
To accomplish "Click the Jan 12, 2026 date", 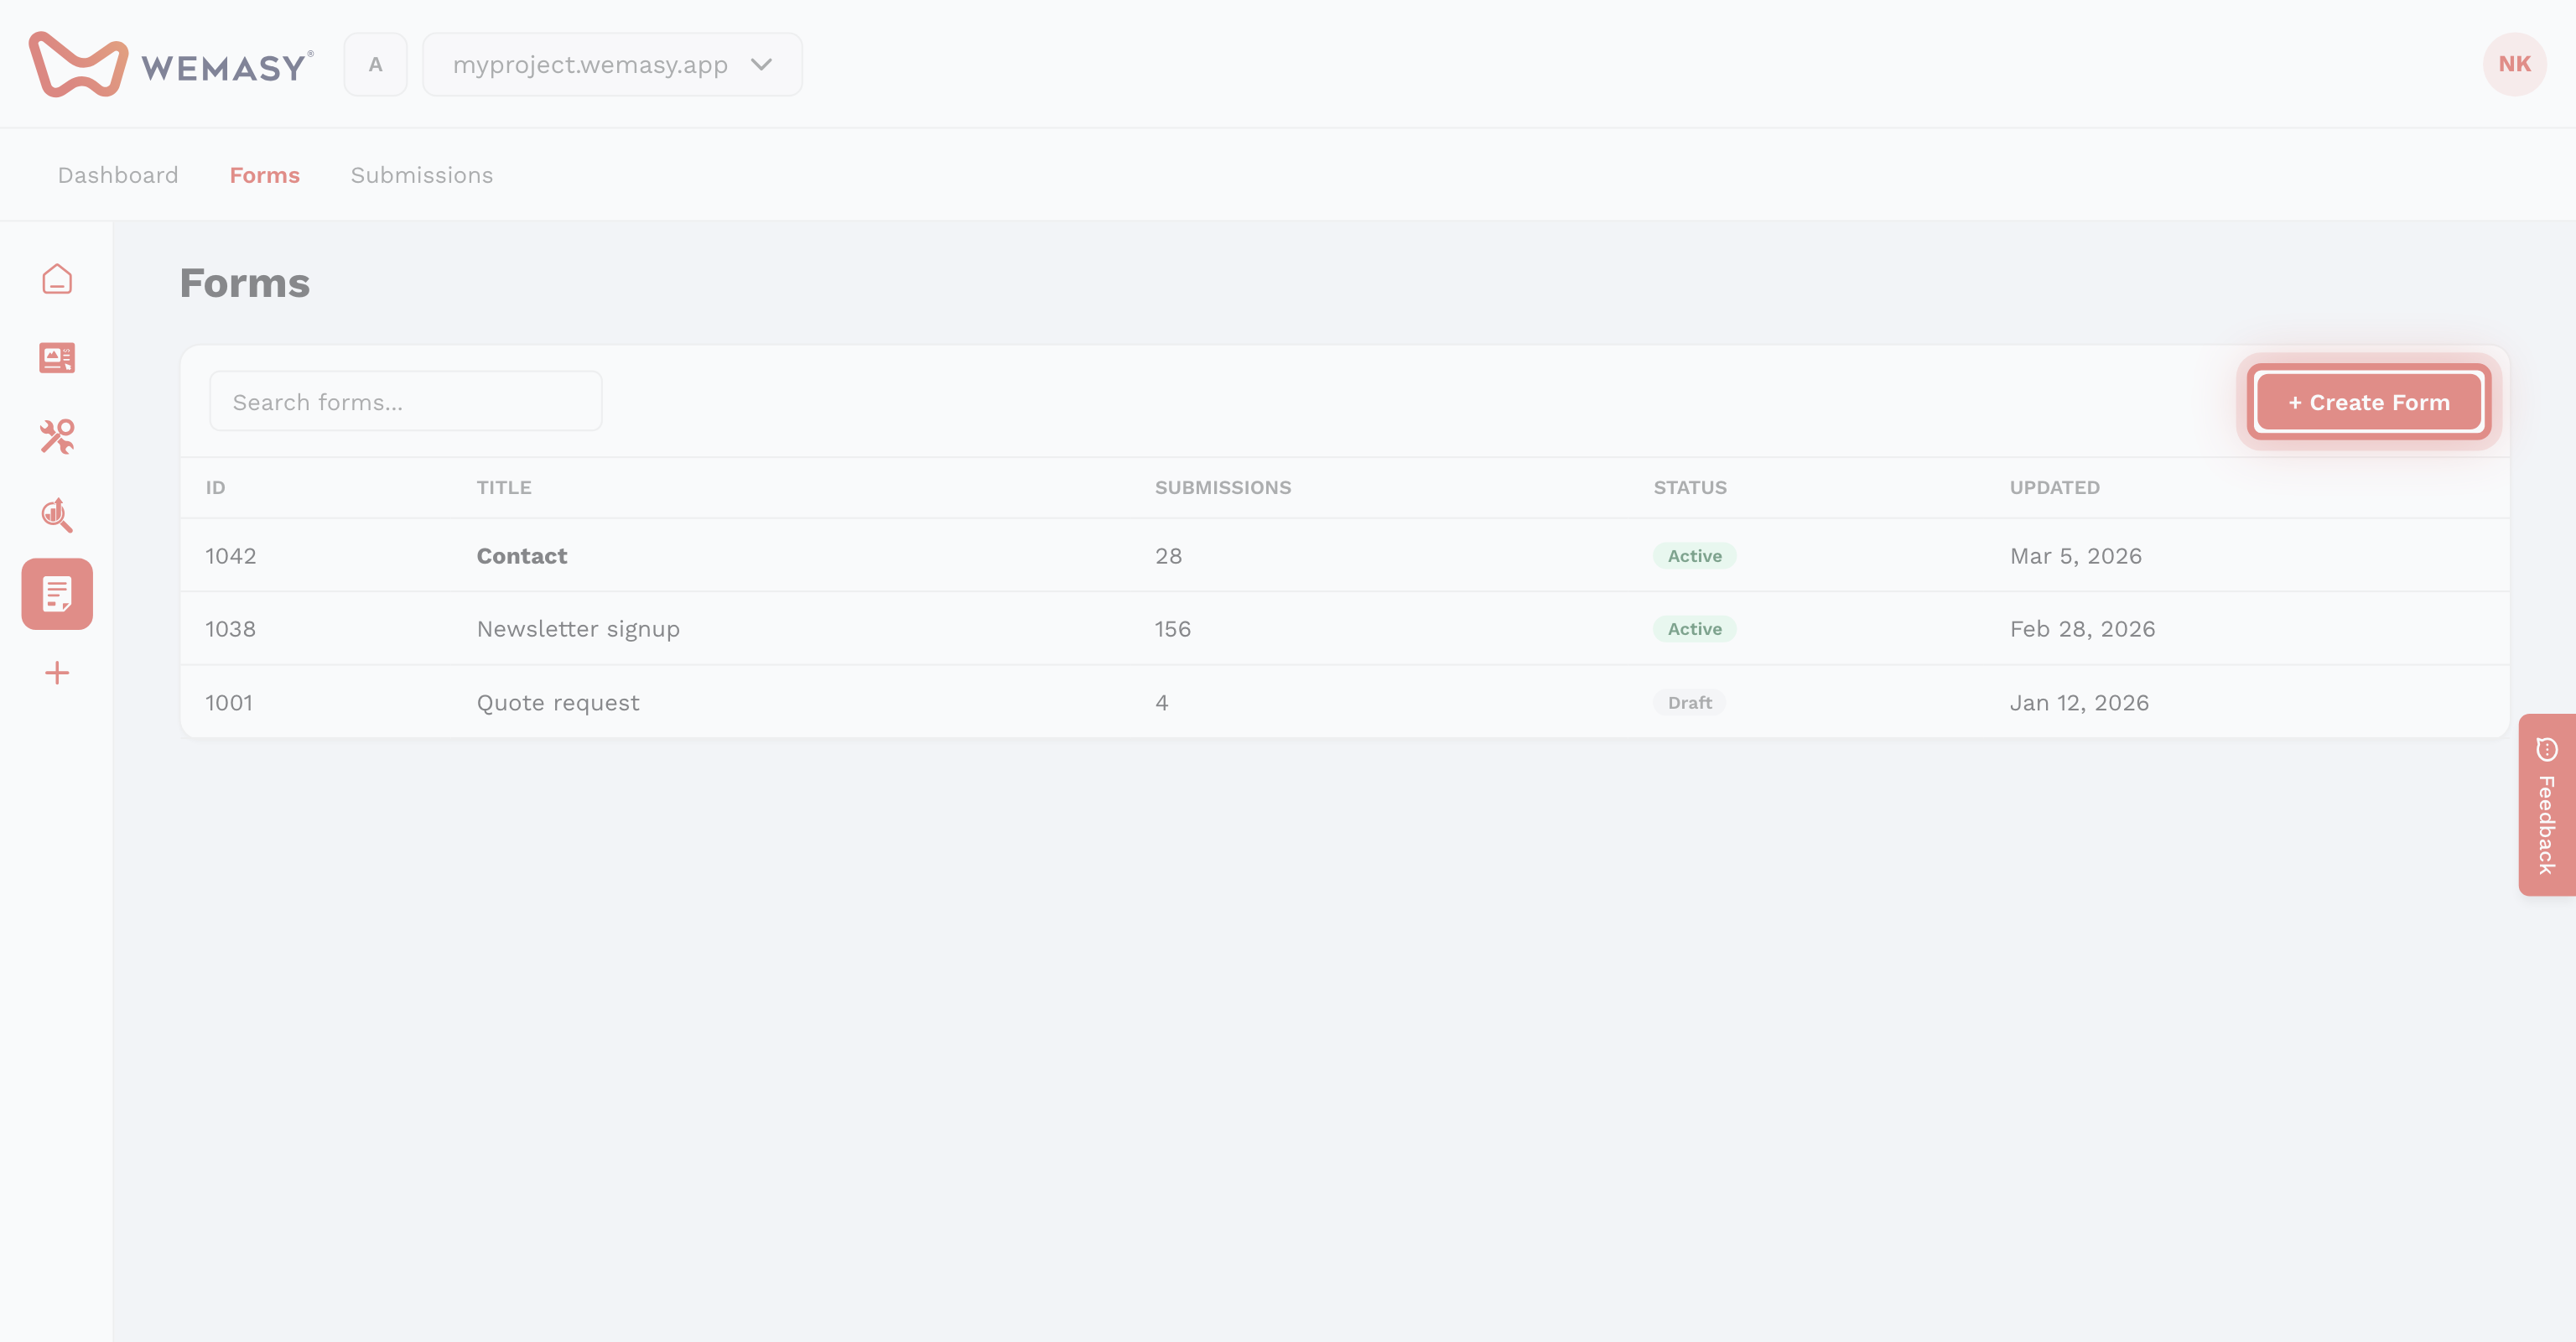I will (2080, 703).
